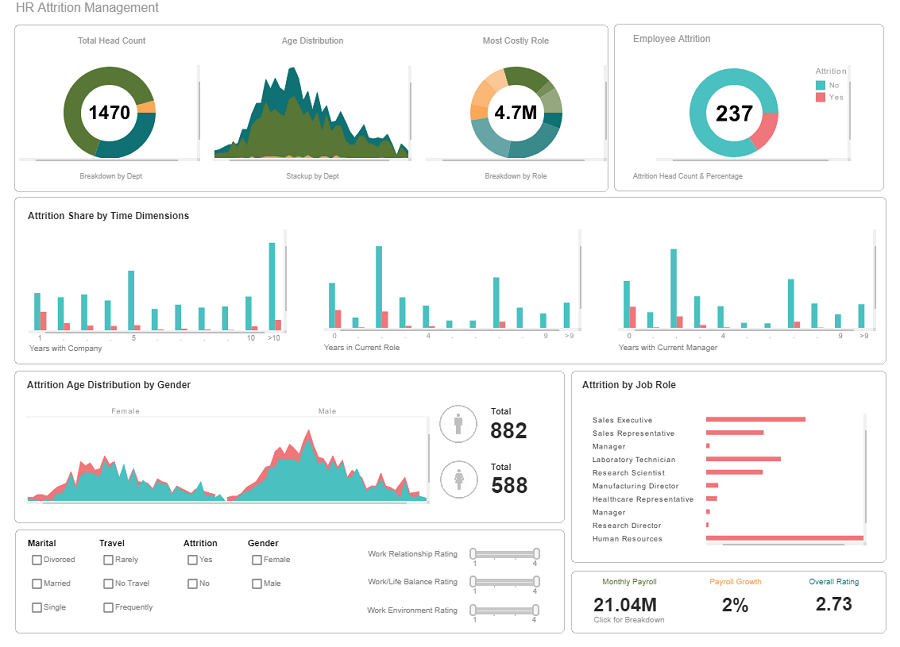Enable the Frequently travel filter
Screen dimensions: 900x647
pos(108,607)
